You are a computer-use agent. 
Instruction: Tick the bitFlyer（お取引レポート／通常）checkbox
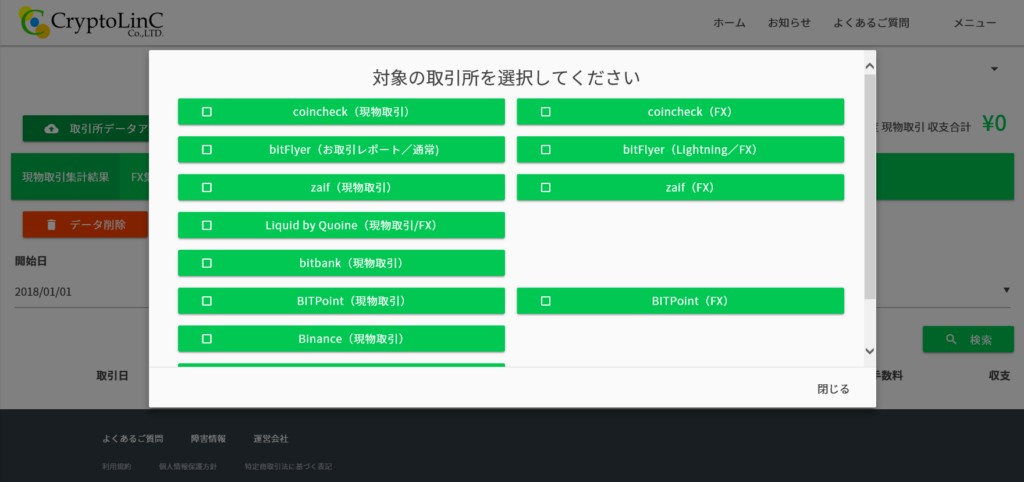[x=207, y=150]
